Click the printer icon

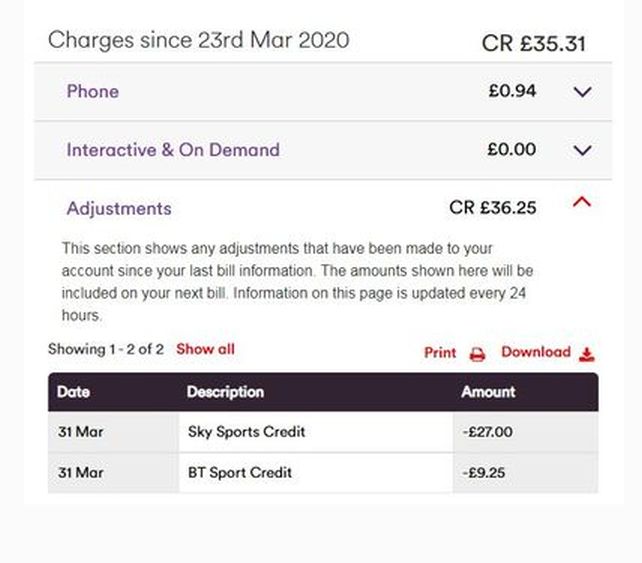pos(477,354)
